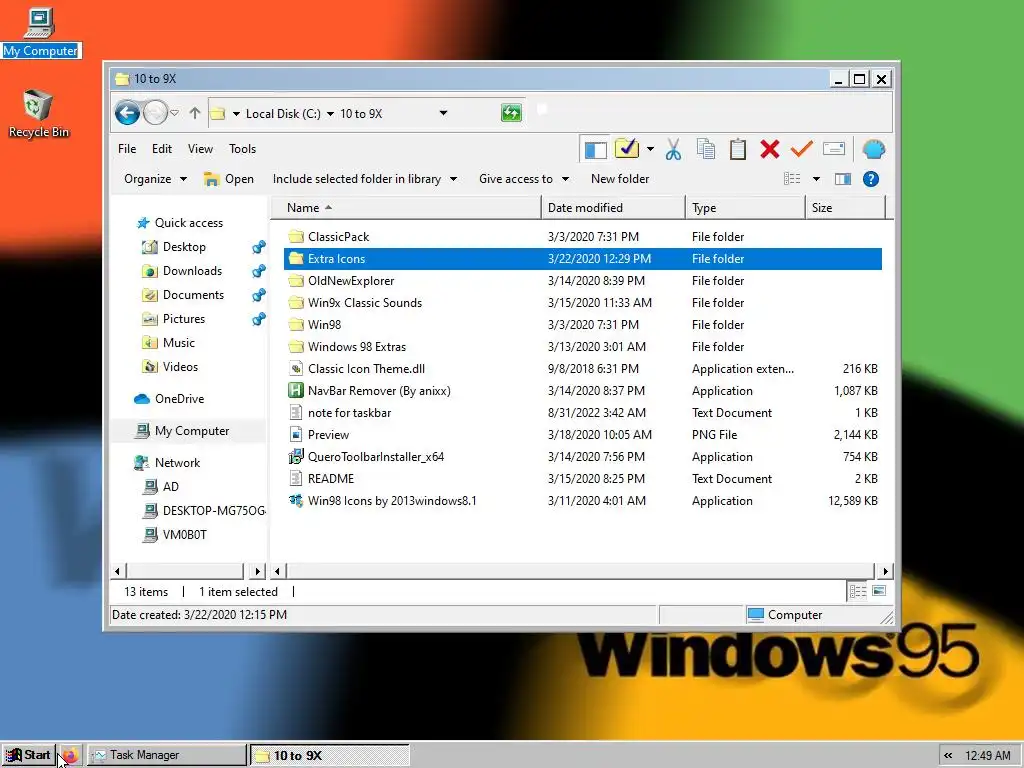The height and width of the screenshot is (768, 1024).
Task: Select the Recycle Bin desktop icon
Action: (39, 114)
